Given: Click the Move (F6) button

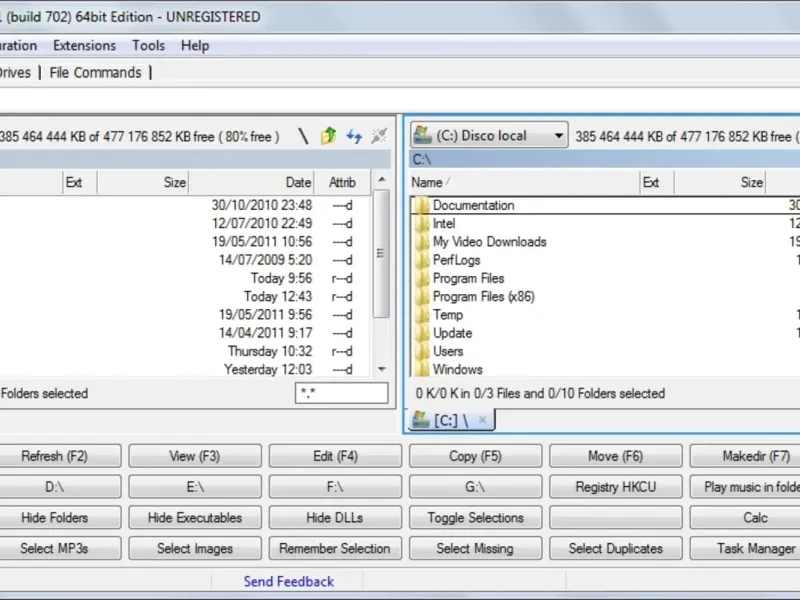Looking at the screenshot, I should point(616,456).
